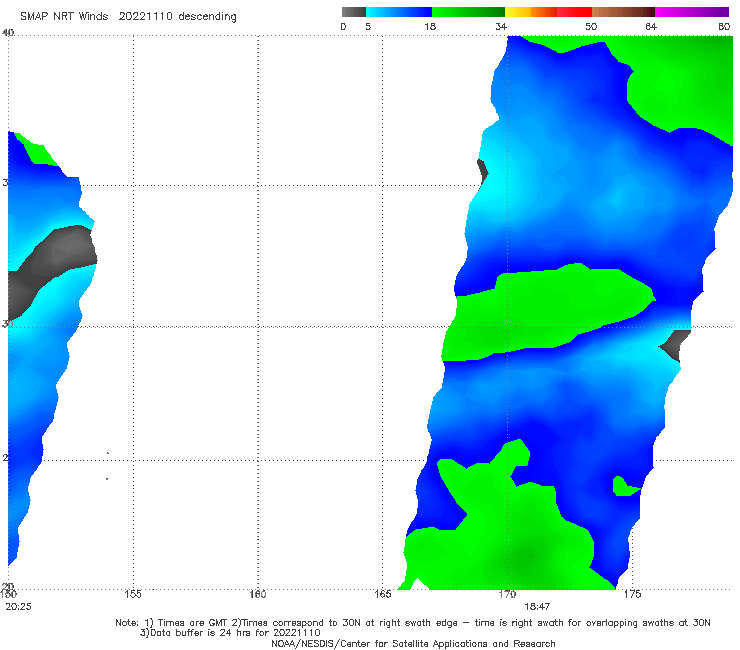Click the date "20221110" in the title
Screen dimensions: 740x650
[145, 17]
